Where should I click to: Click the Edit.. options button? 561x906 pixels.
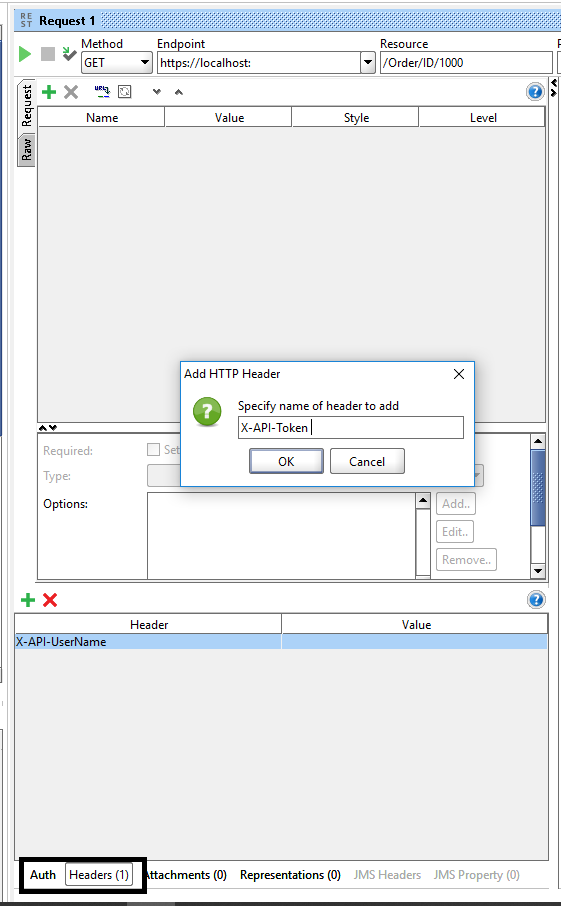tap(455, 532)
